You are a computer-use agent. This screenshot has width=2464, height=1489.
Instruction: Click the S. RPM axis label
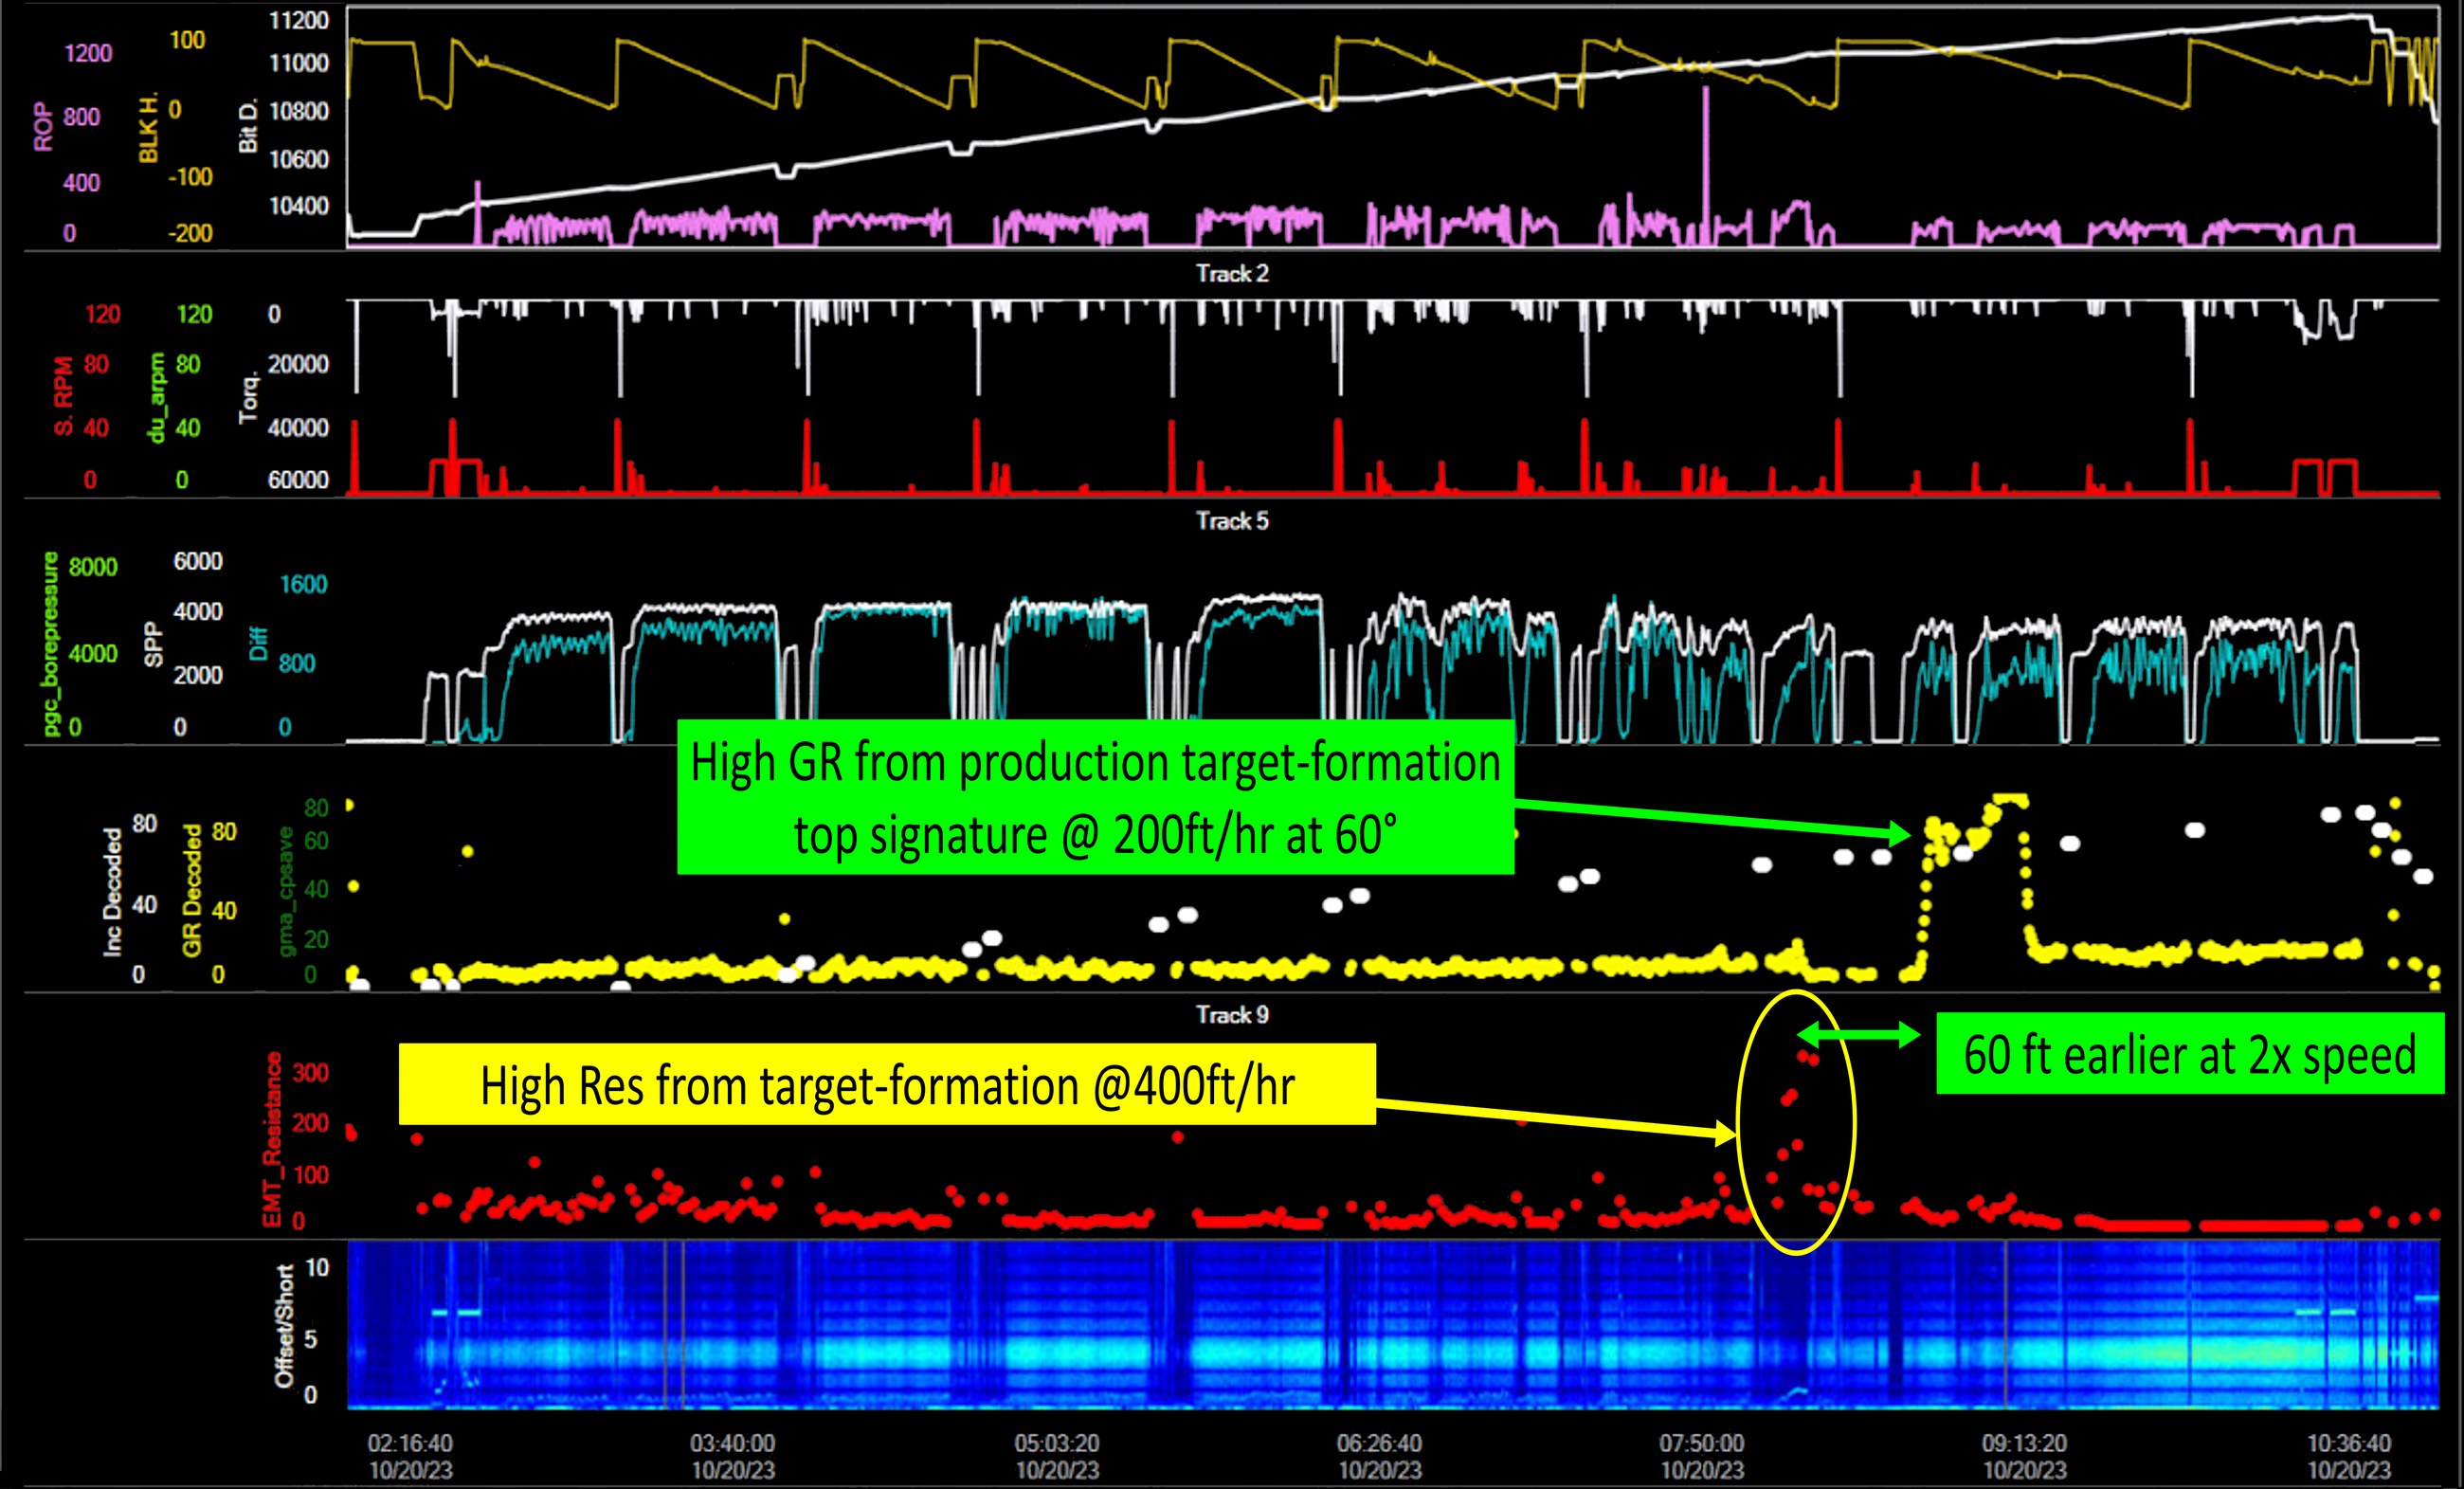tap(63, 396)
